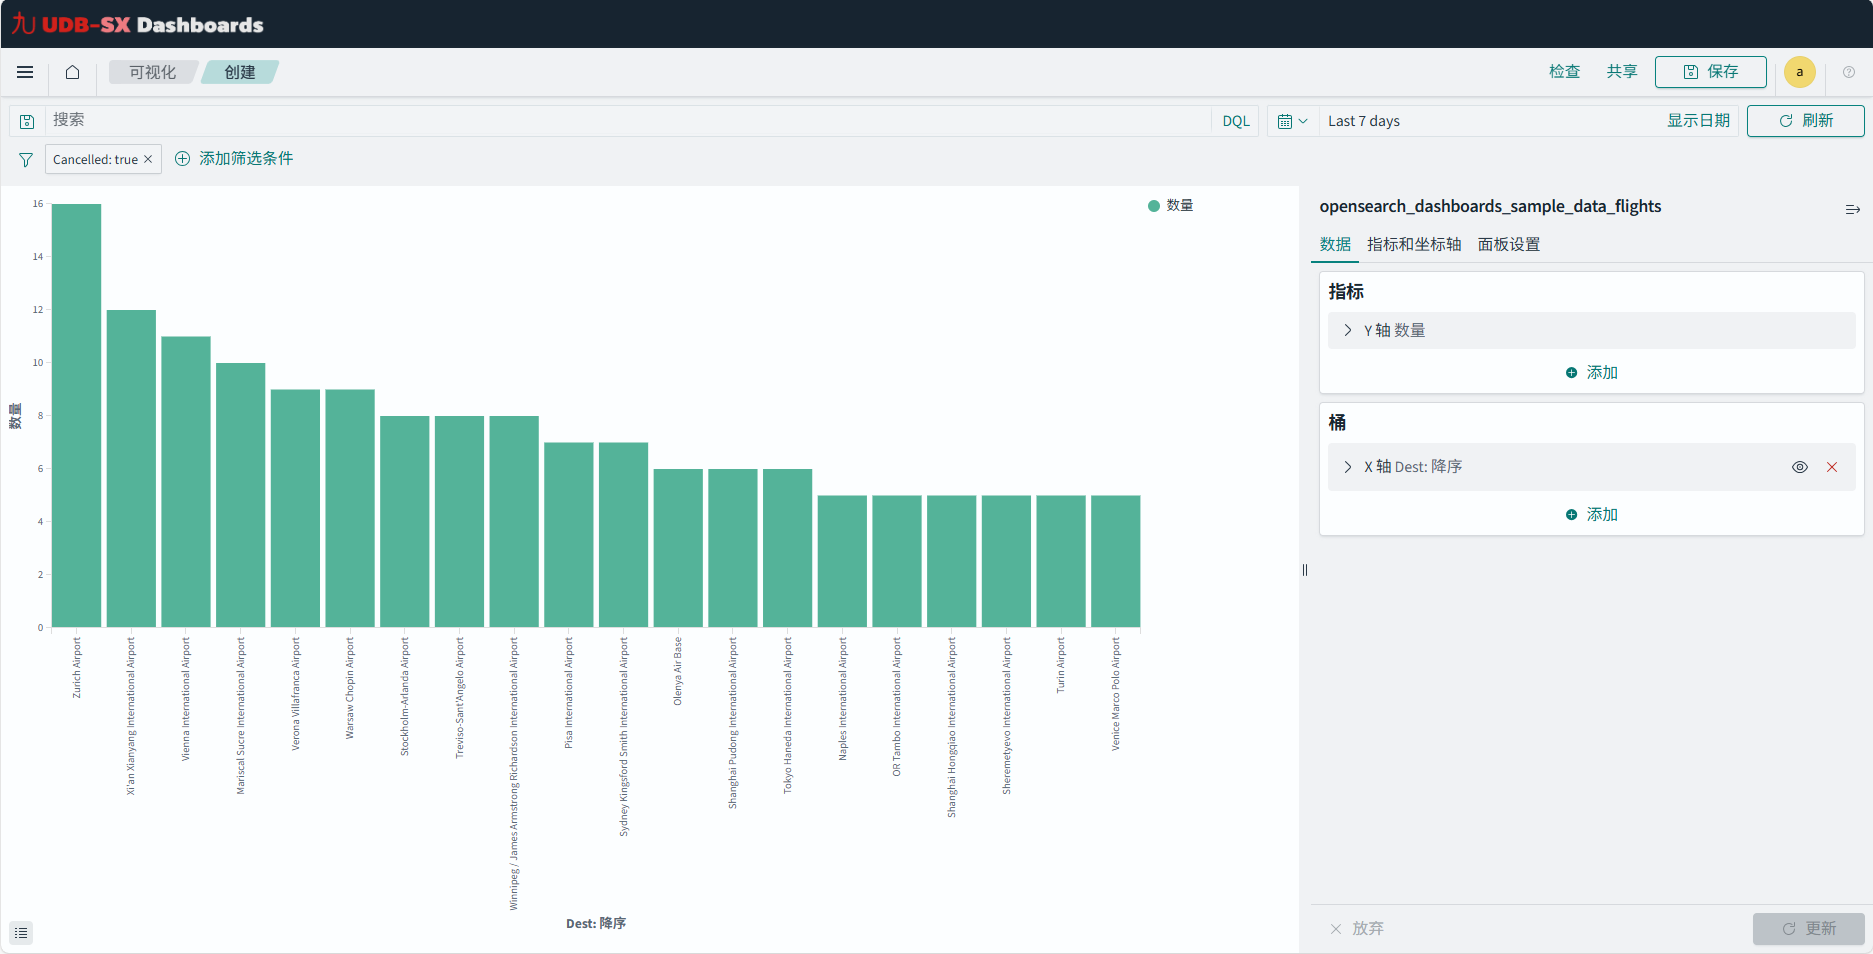
Task: Open user avatar menu
Action: [1799, 72]
